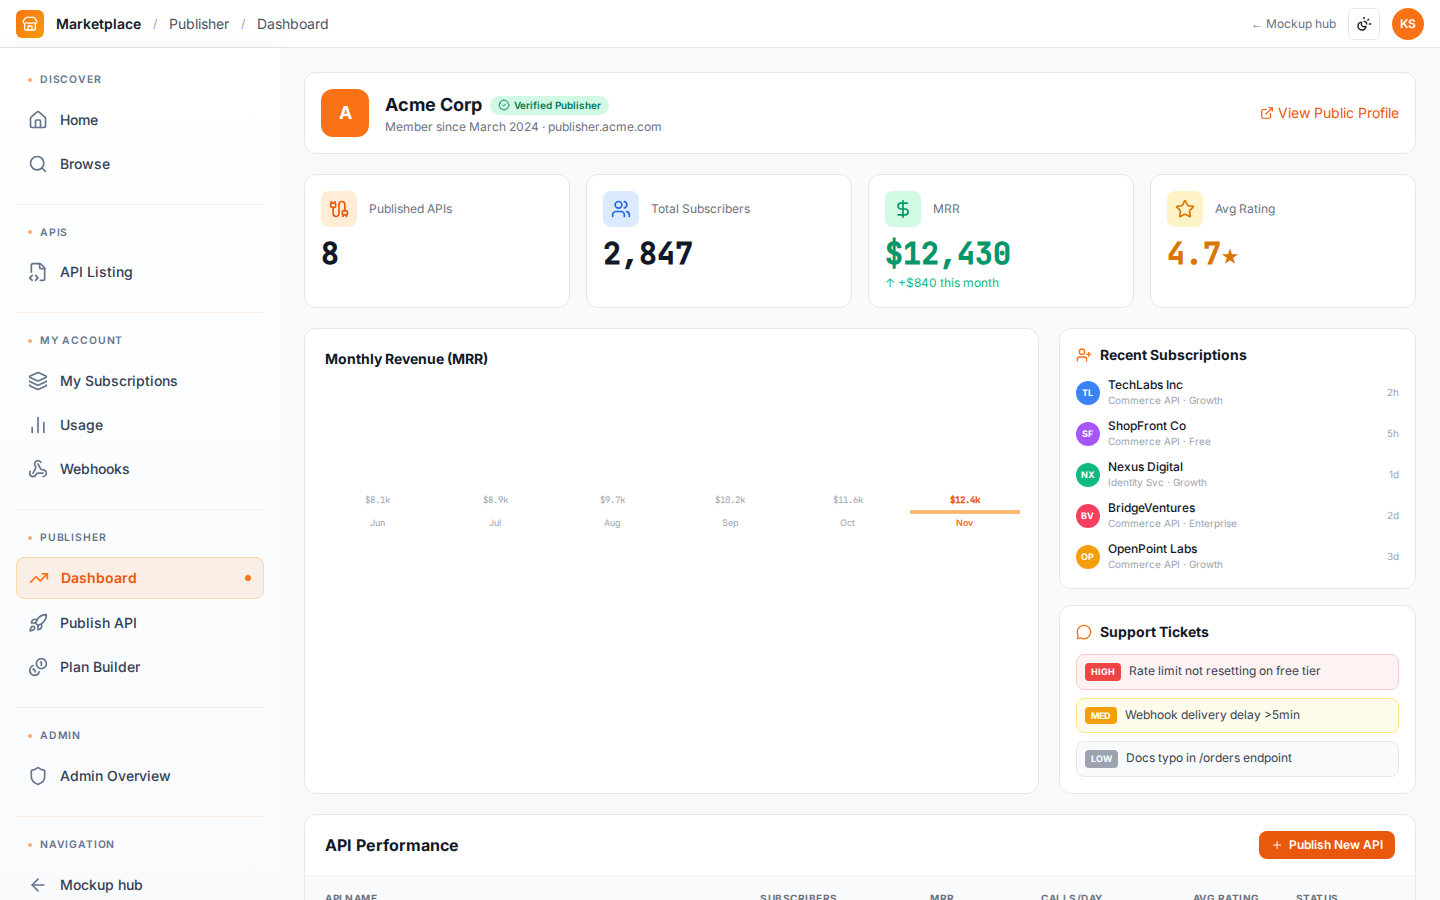Click the BV avatar for BridgeVentures

pos(1088,516)
